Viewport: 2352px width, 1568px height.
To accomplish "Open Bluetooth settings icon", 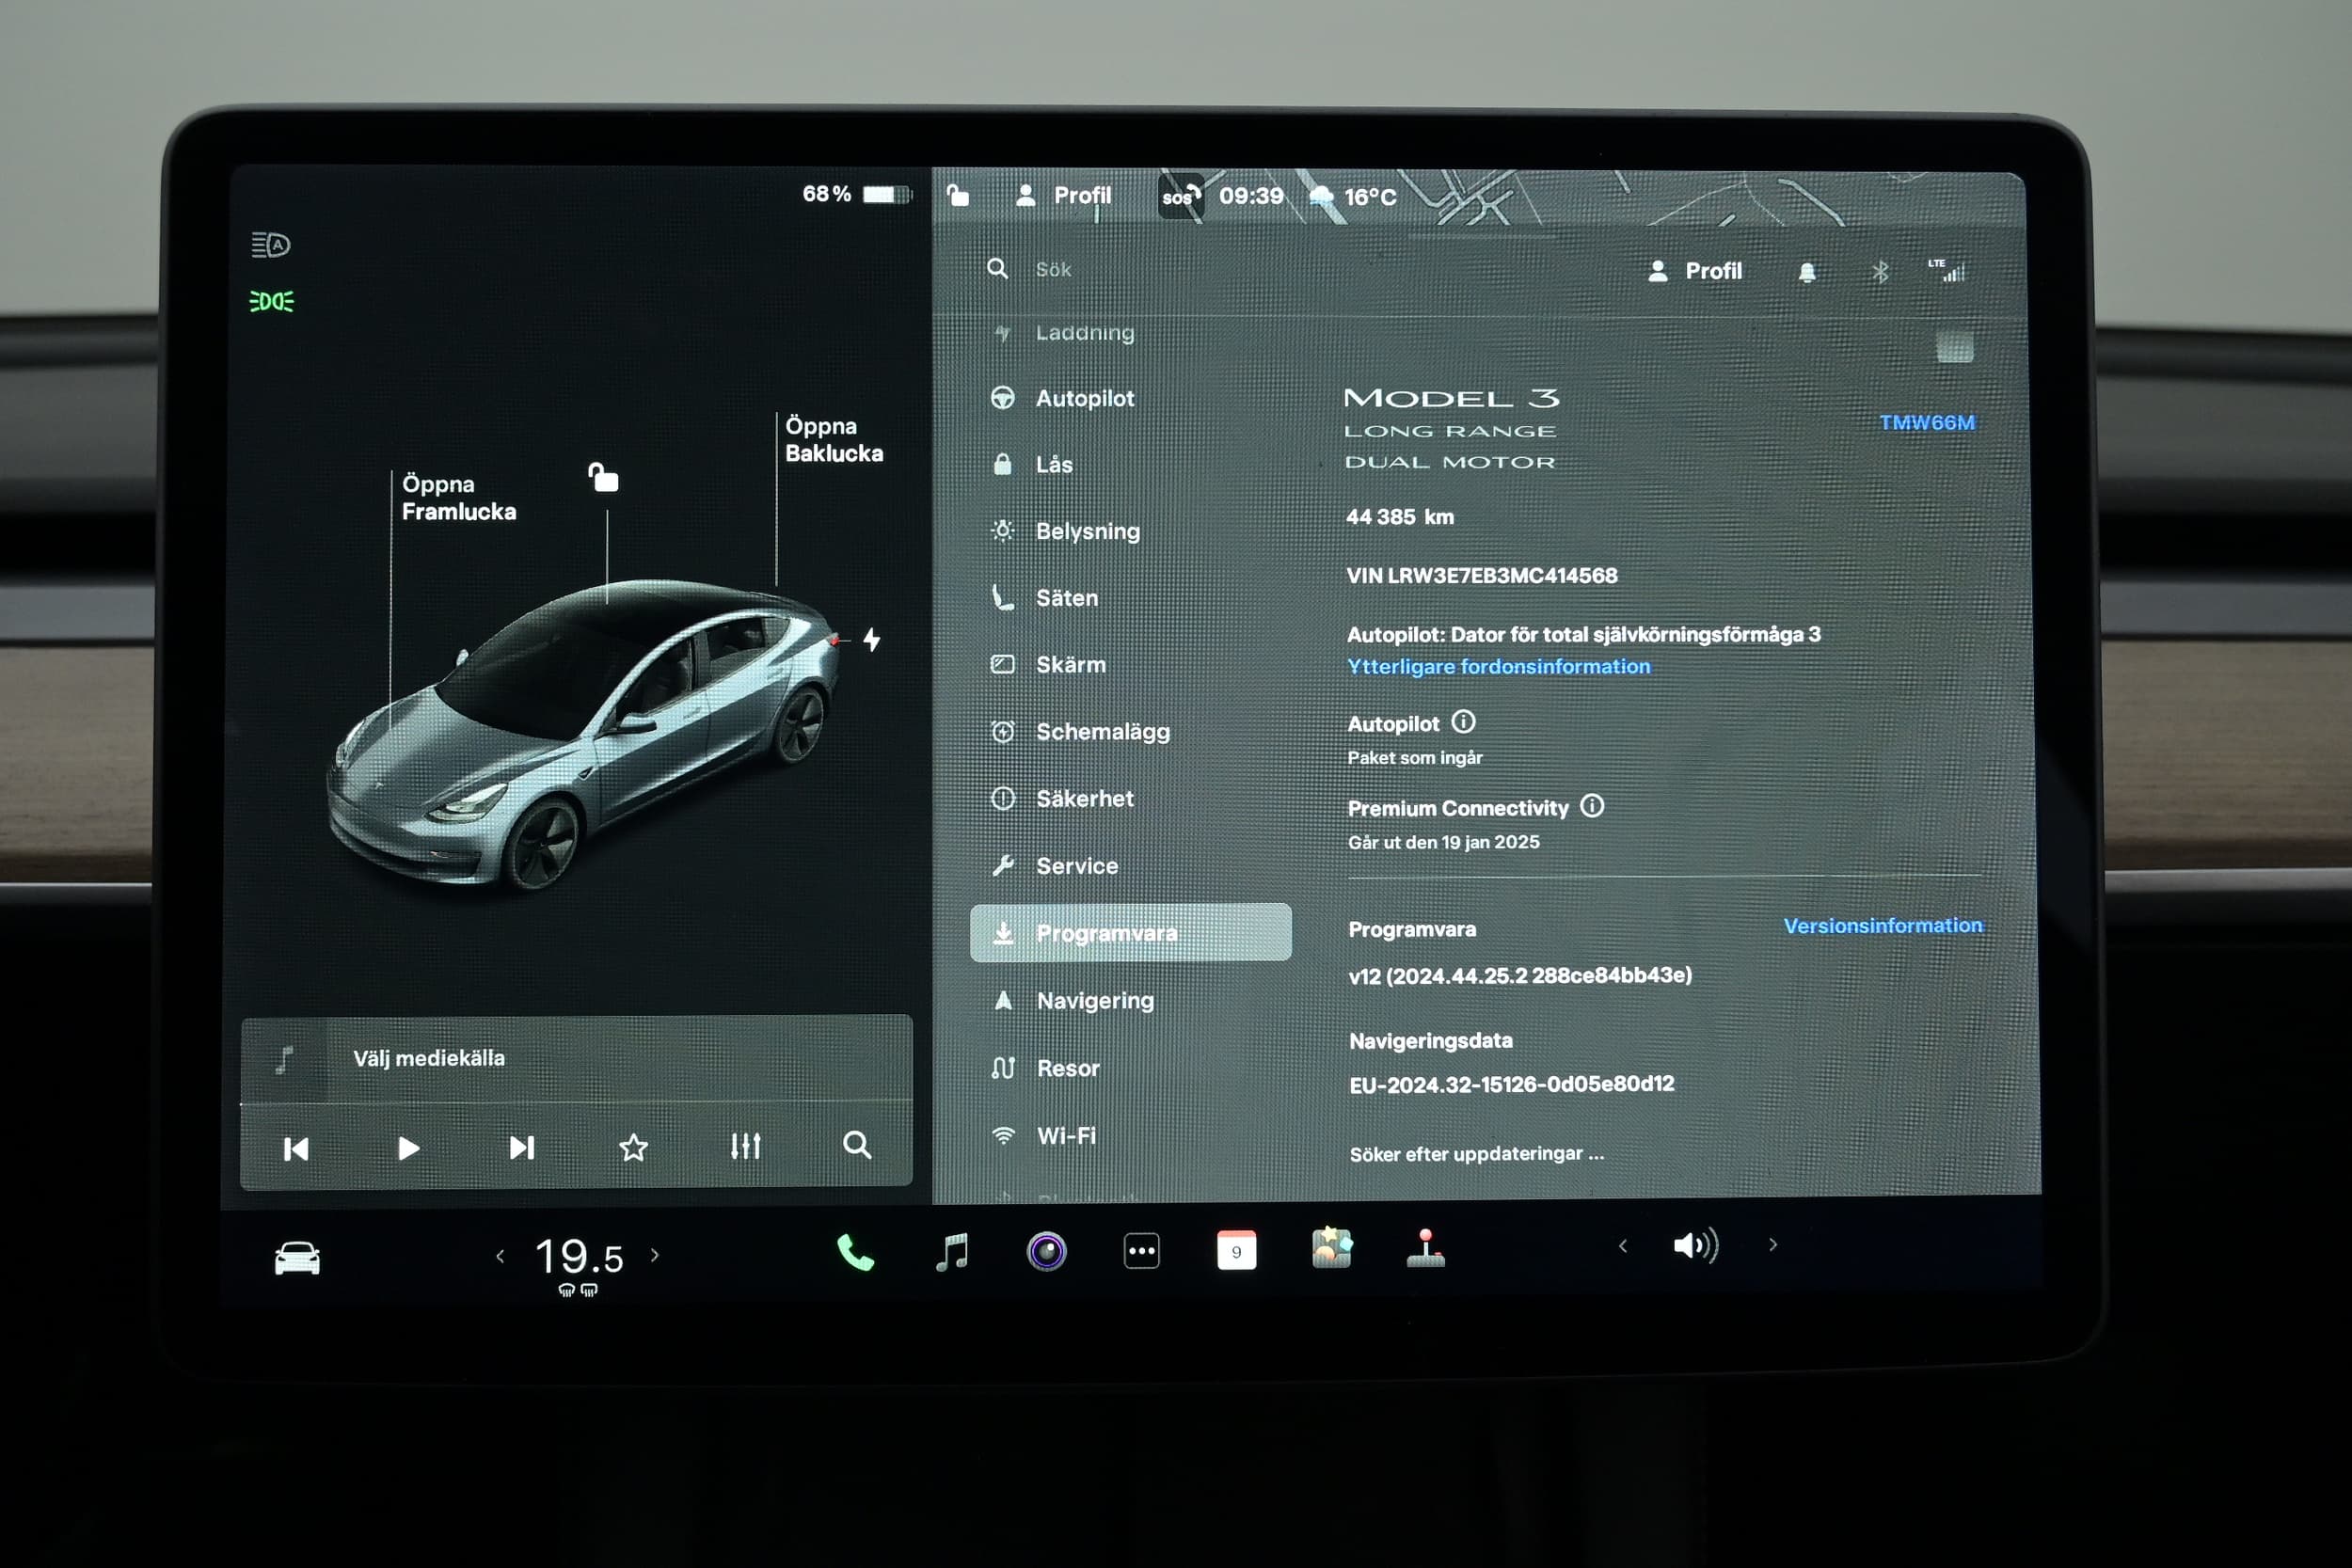I will (1879, 271).
